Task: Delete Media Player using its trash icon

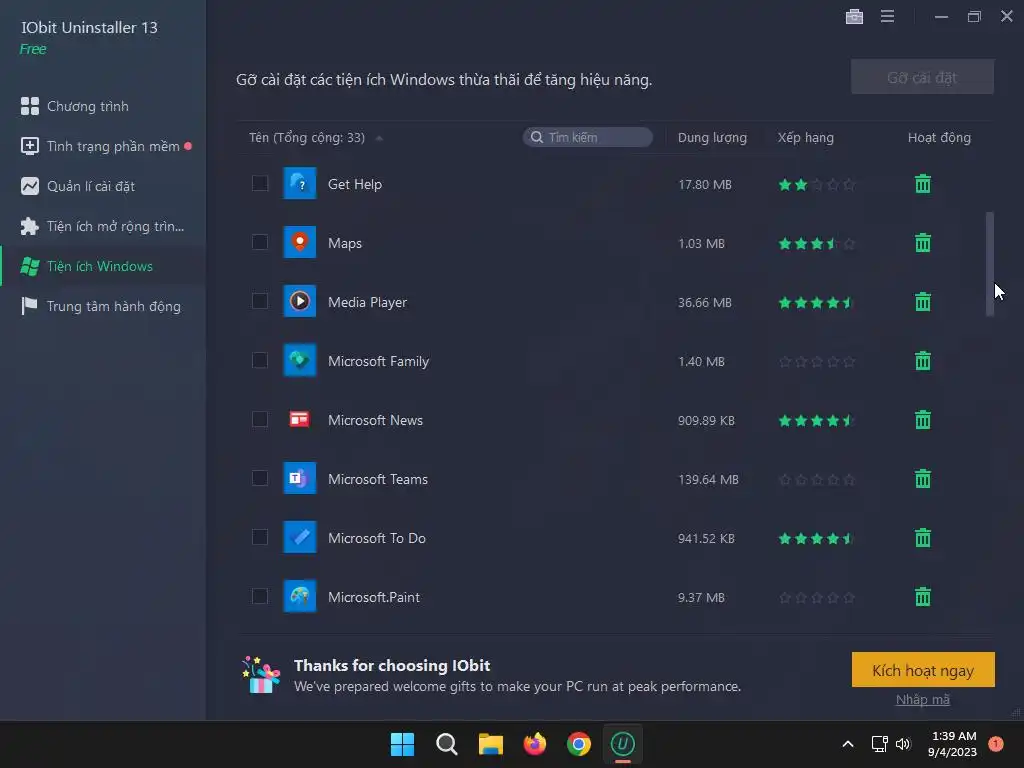Action: coord(923,302)
